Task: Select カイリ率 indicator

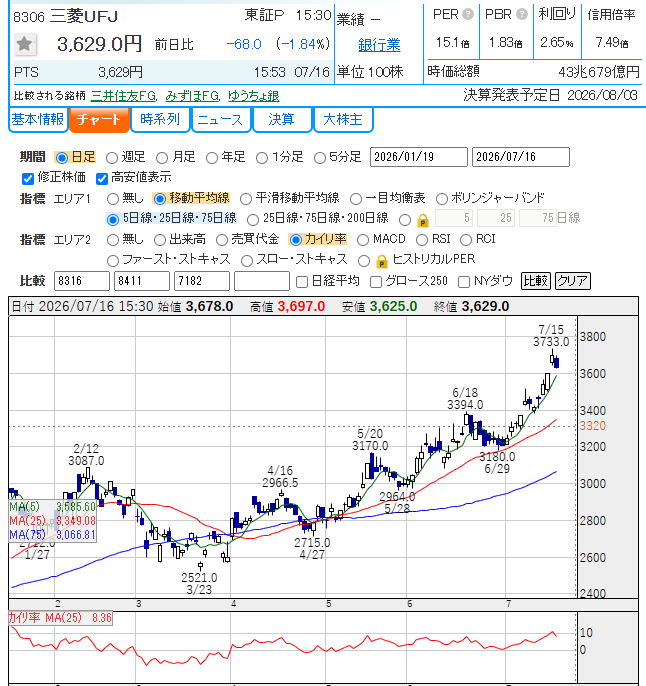Action: tap(296, 240)
